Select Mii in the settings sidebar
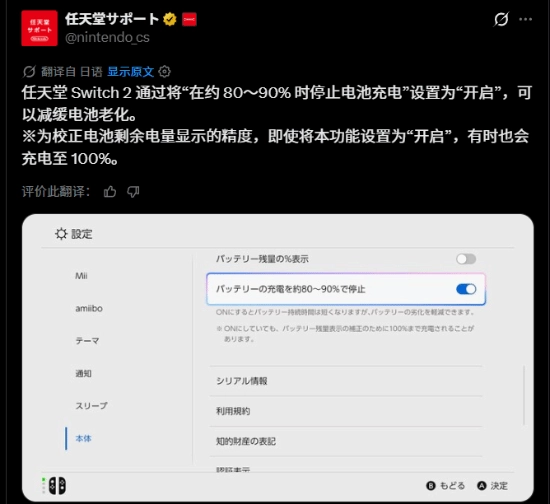 pyautogui.click(x=81, y=276)
